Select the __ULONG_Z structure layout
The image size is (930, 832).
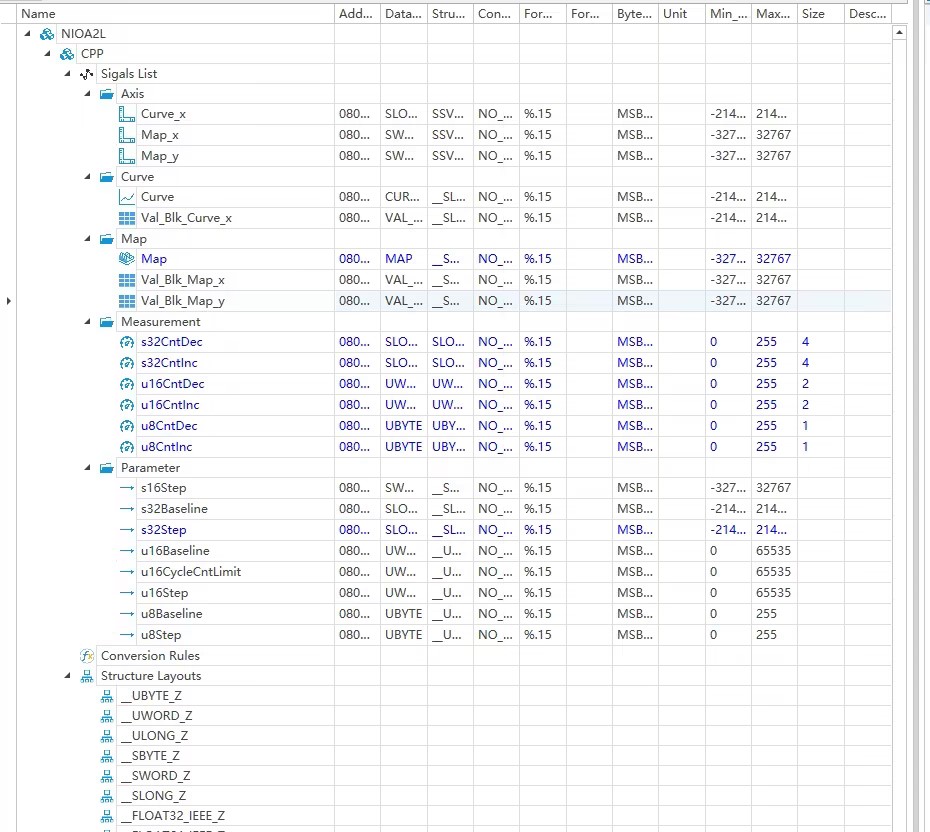[154, 736]
